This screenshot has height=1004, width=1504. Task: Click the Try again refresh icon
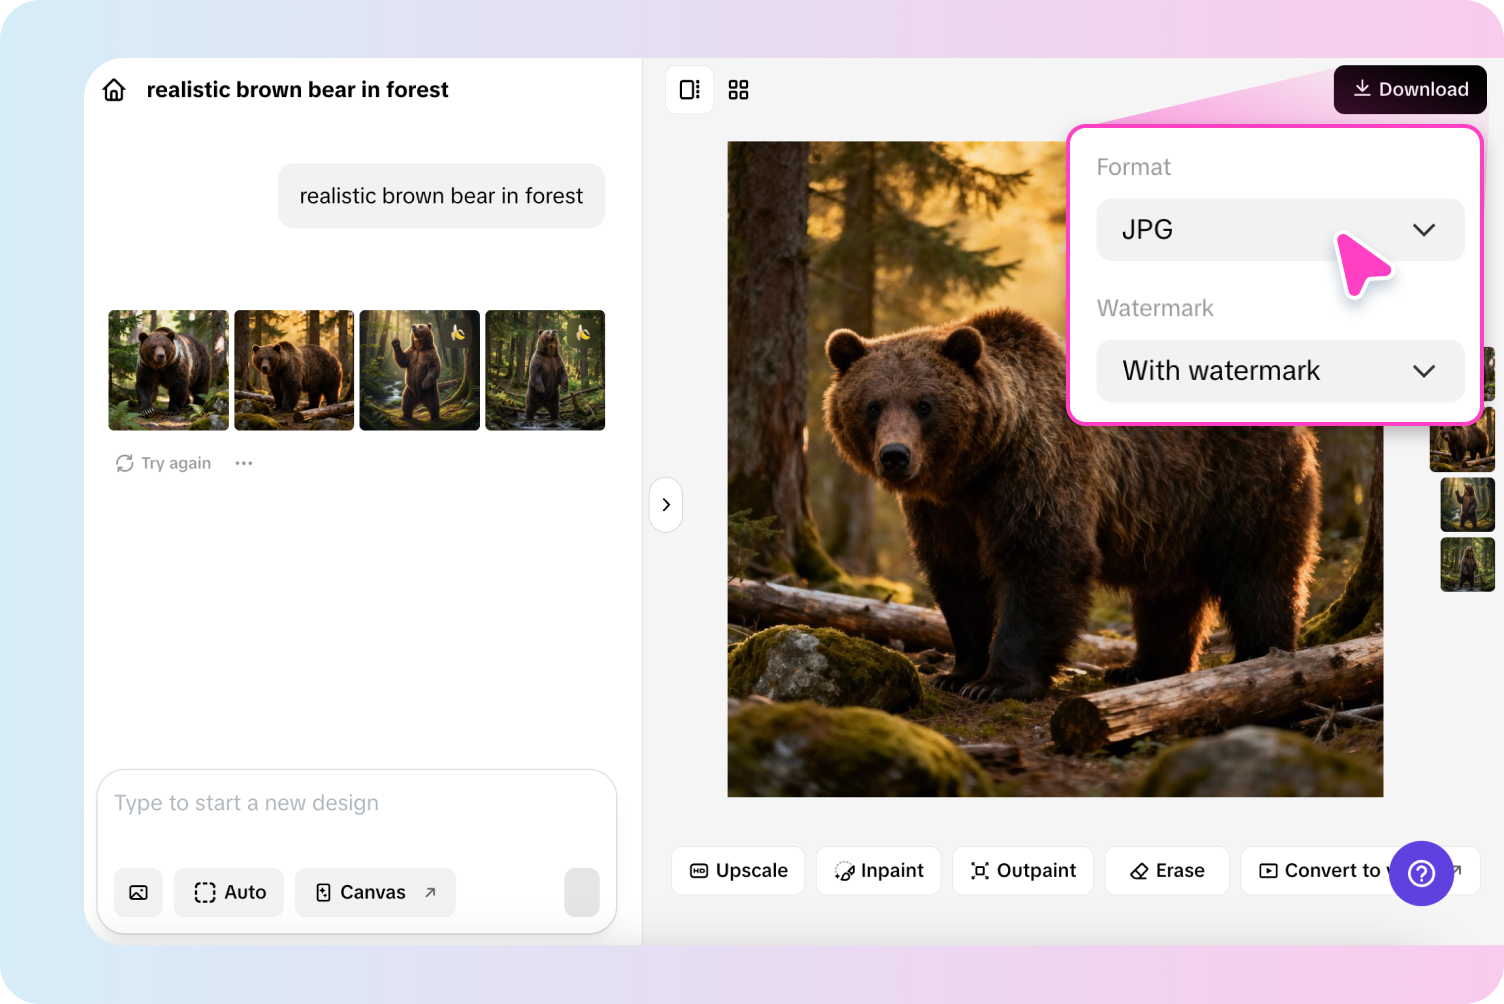click(x=124, y=462)
